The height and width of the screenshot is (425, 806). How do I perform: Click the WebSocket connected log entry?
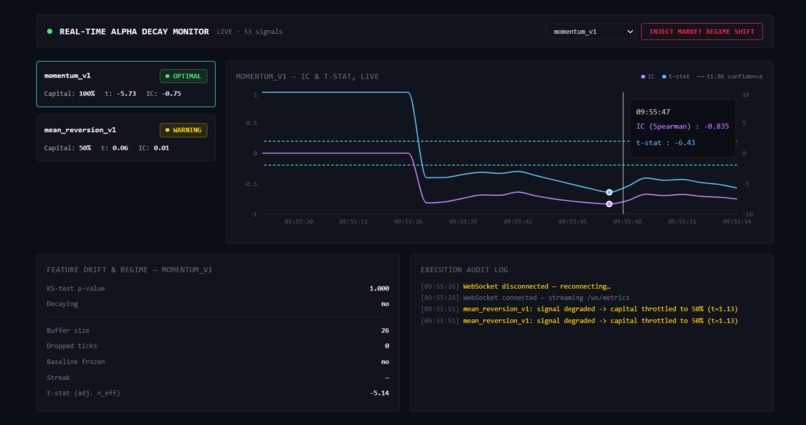coord(525,298)
